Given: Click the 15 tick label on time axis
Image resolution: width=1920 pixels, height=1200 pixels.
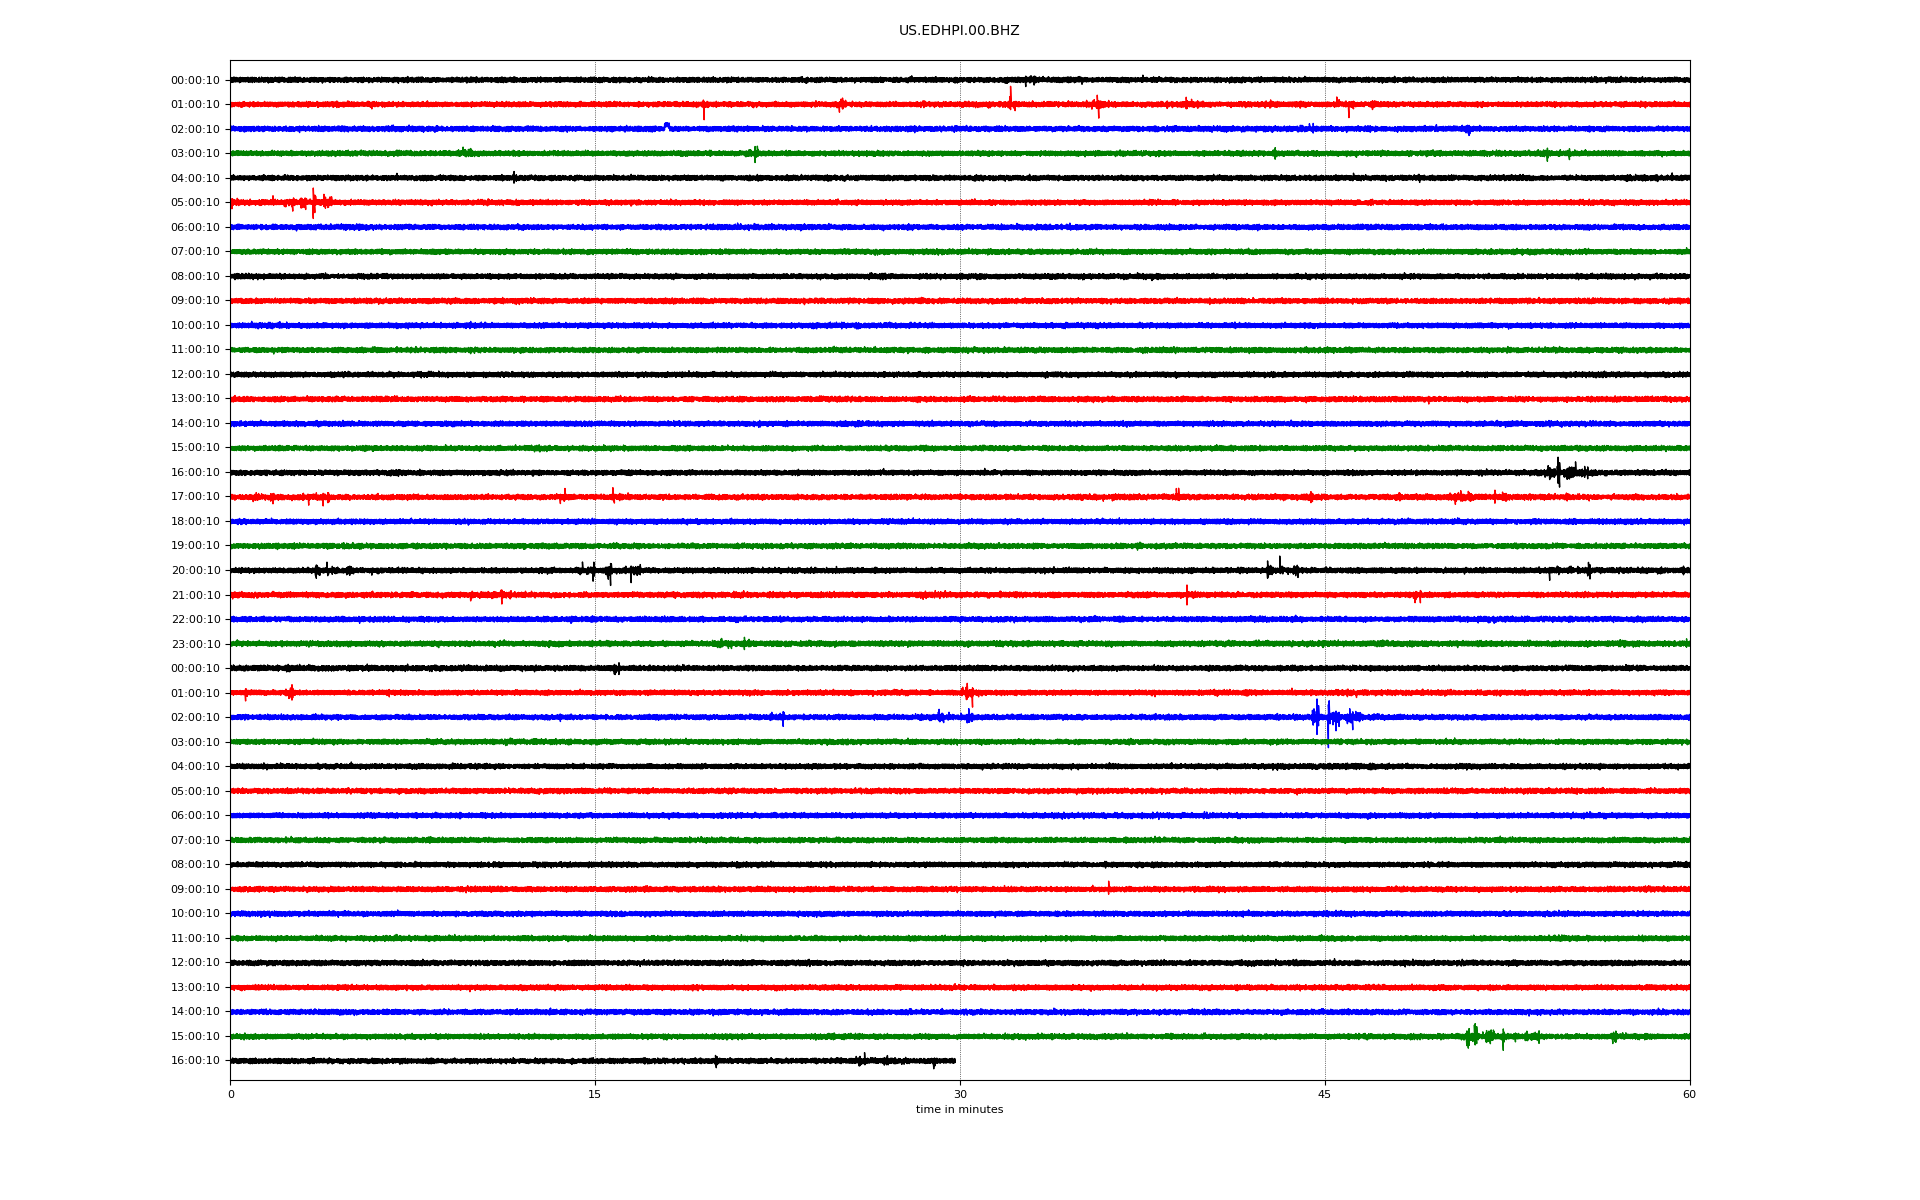Looking at the screenshot, I should click(595, 1094).
